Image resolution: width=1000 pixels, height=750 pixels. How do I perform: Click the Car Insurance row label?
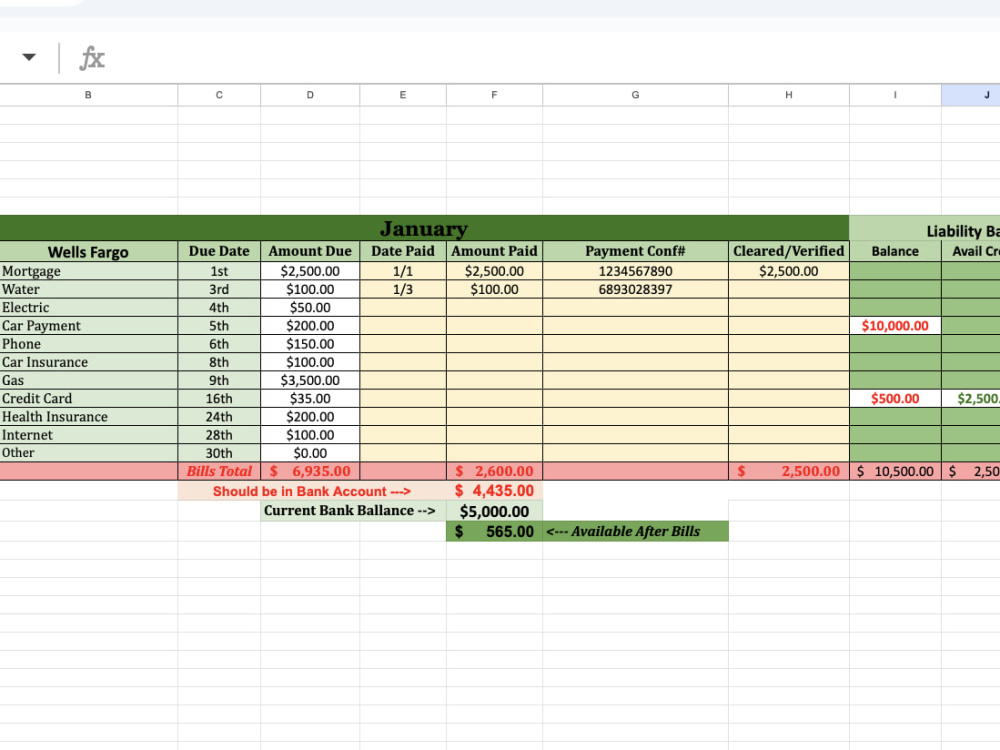point(45,362)
